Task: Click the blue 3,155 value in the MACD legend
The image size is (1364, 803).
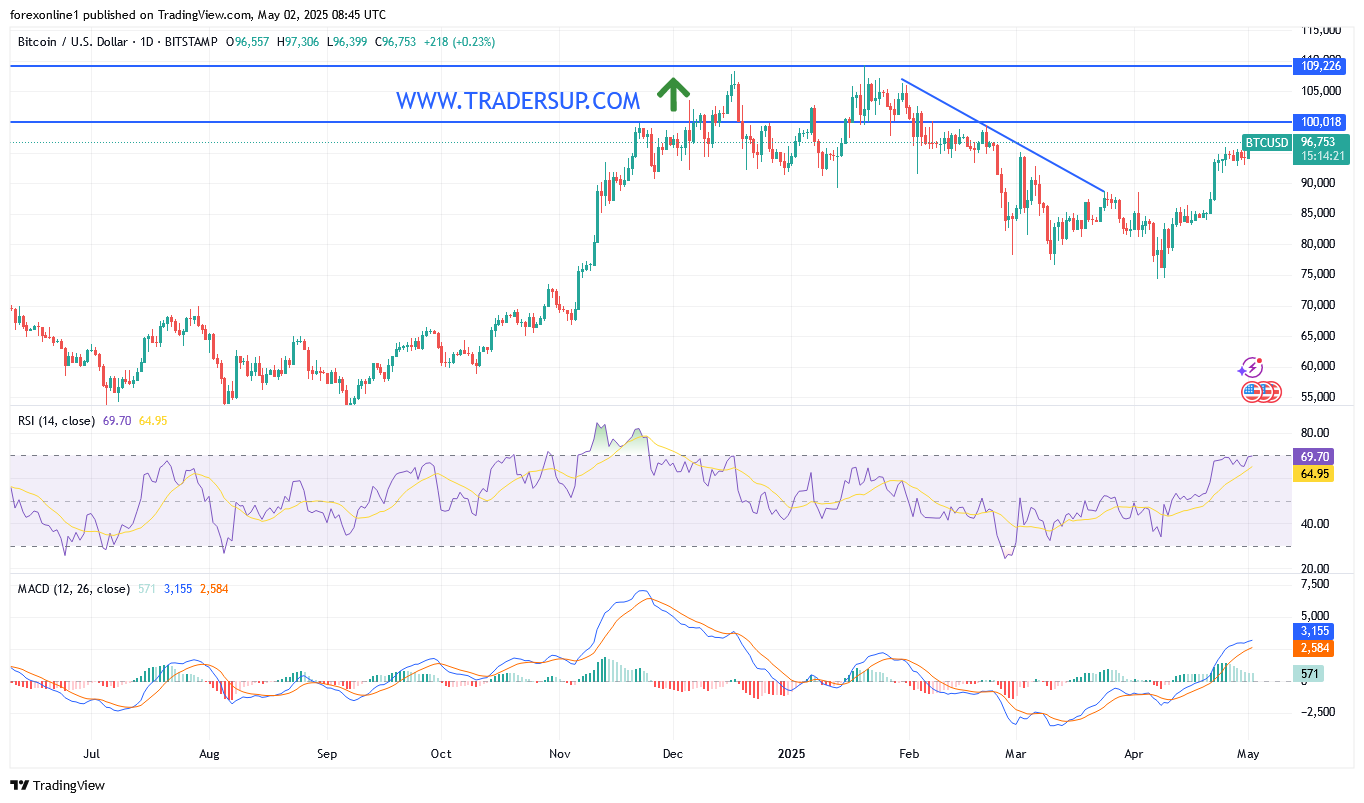Action: coord(177,589)
